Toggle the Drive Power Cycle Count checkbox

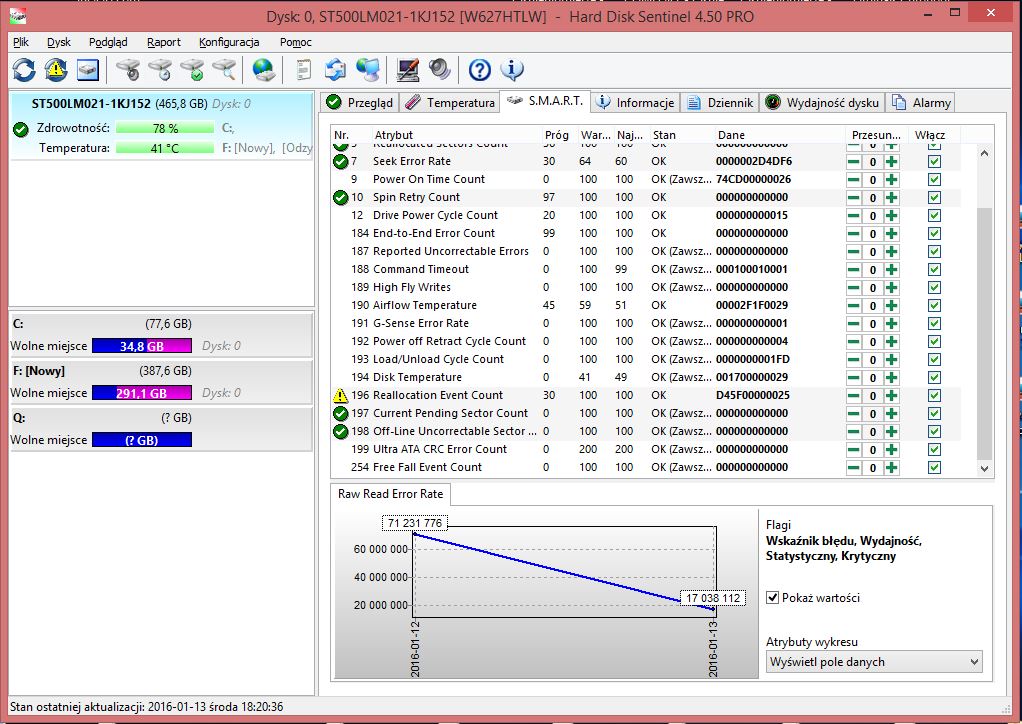coord(934,216)
